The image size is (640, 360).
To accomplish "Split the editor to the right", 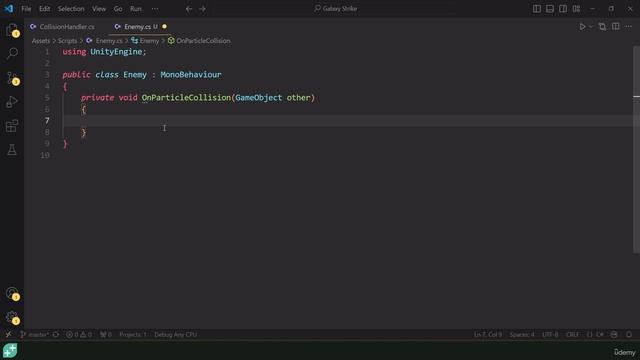I will coord(616,27).
